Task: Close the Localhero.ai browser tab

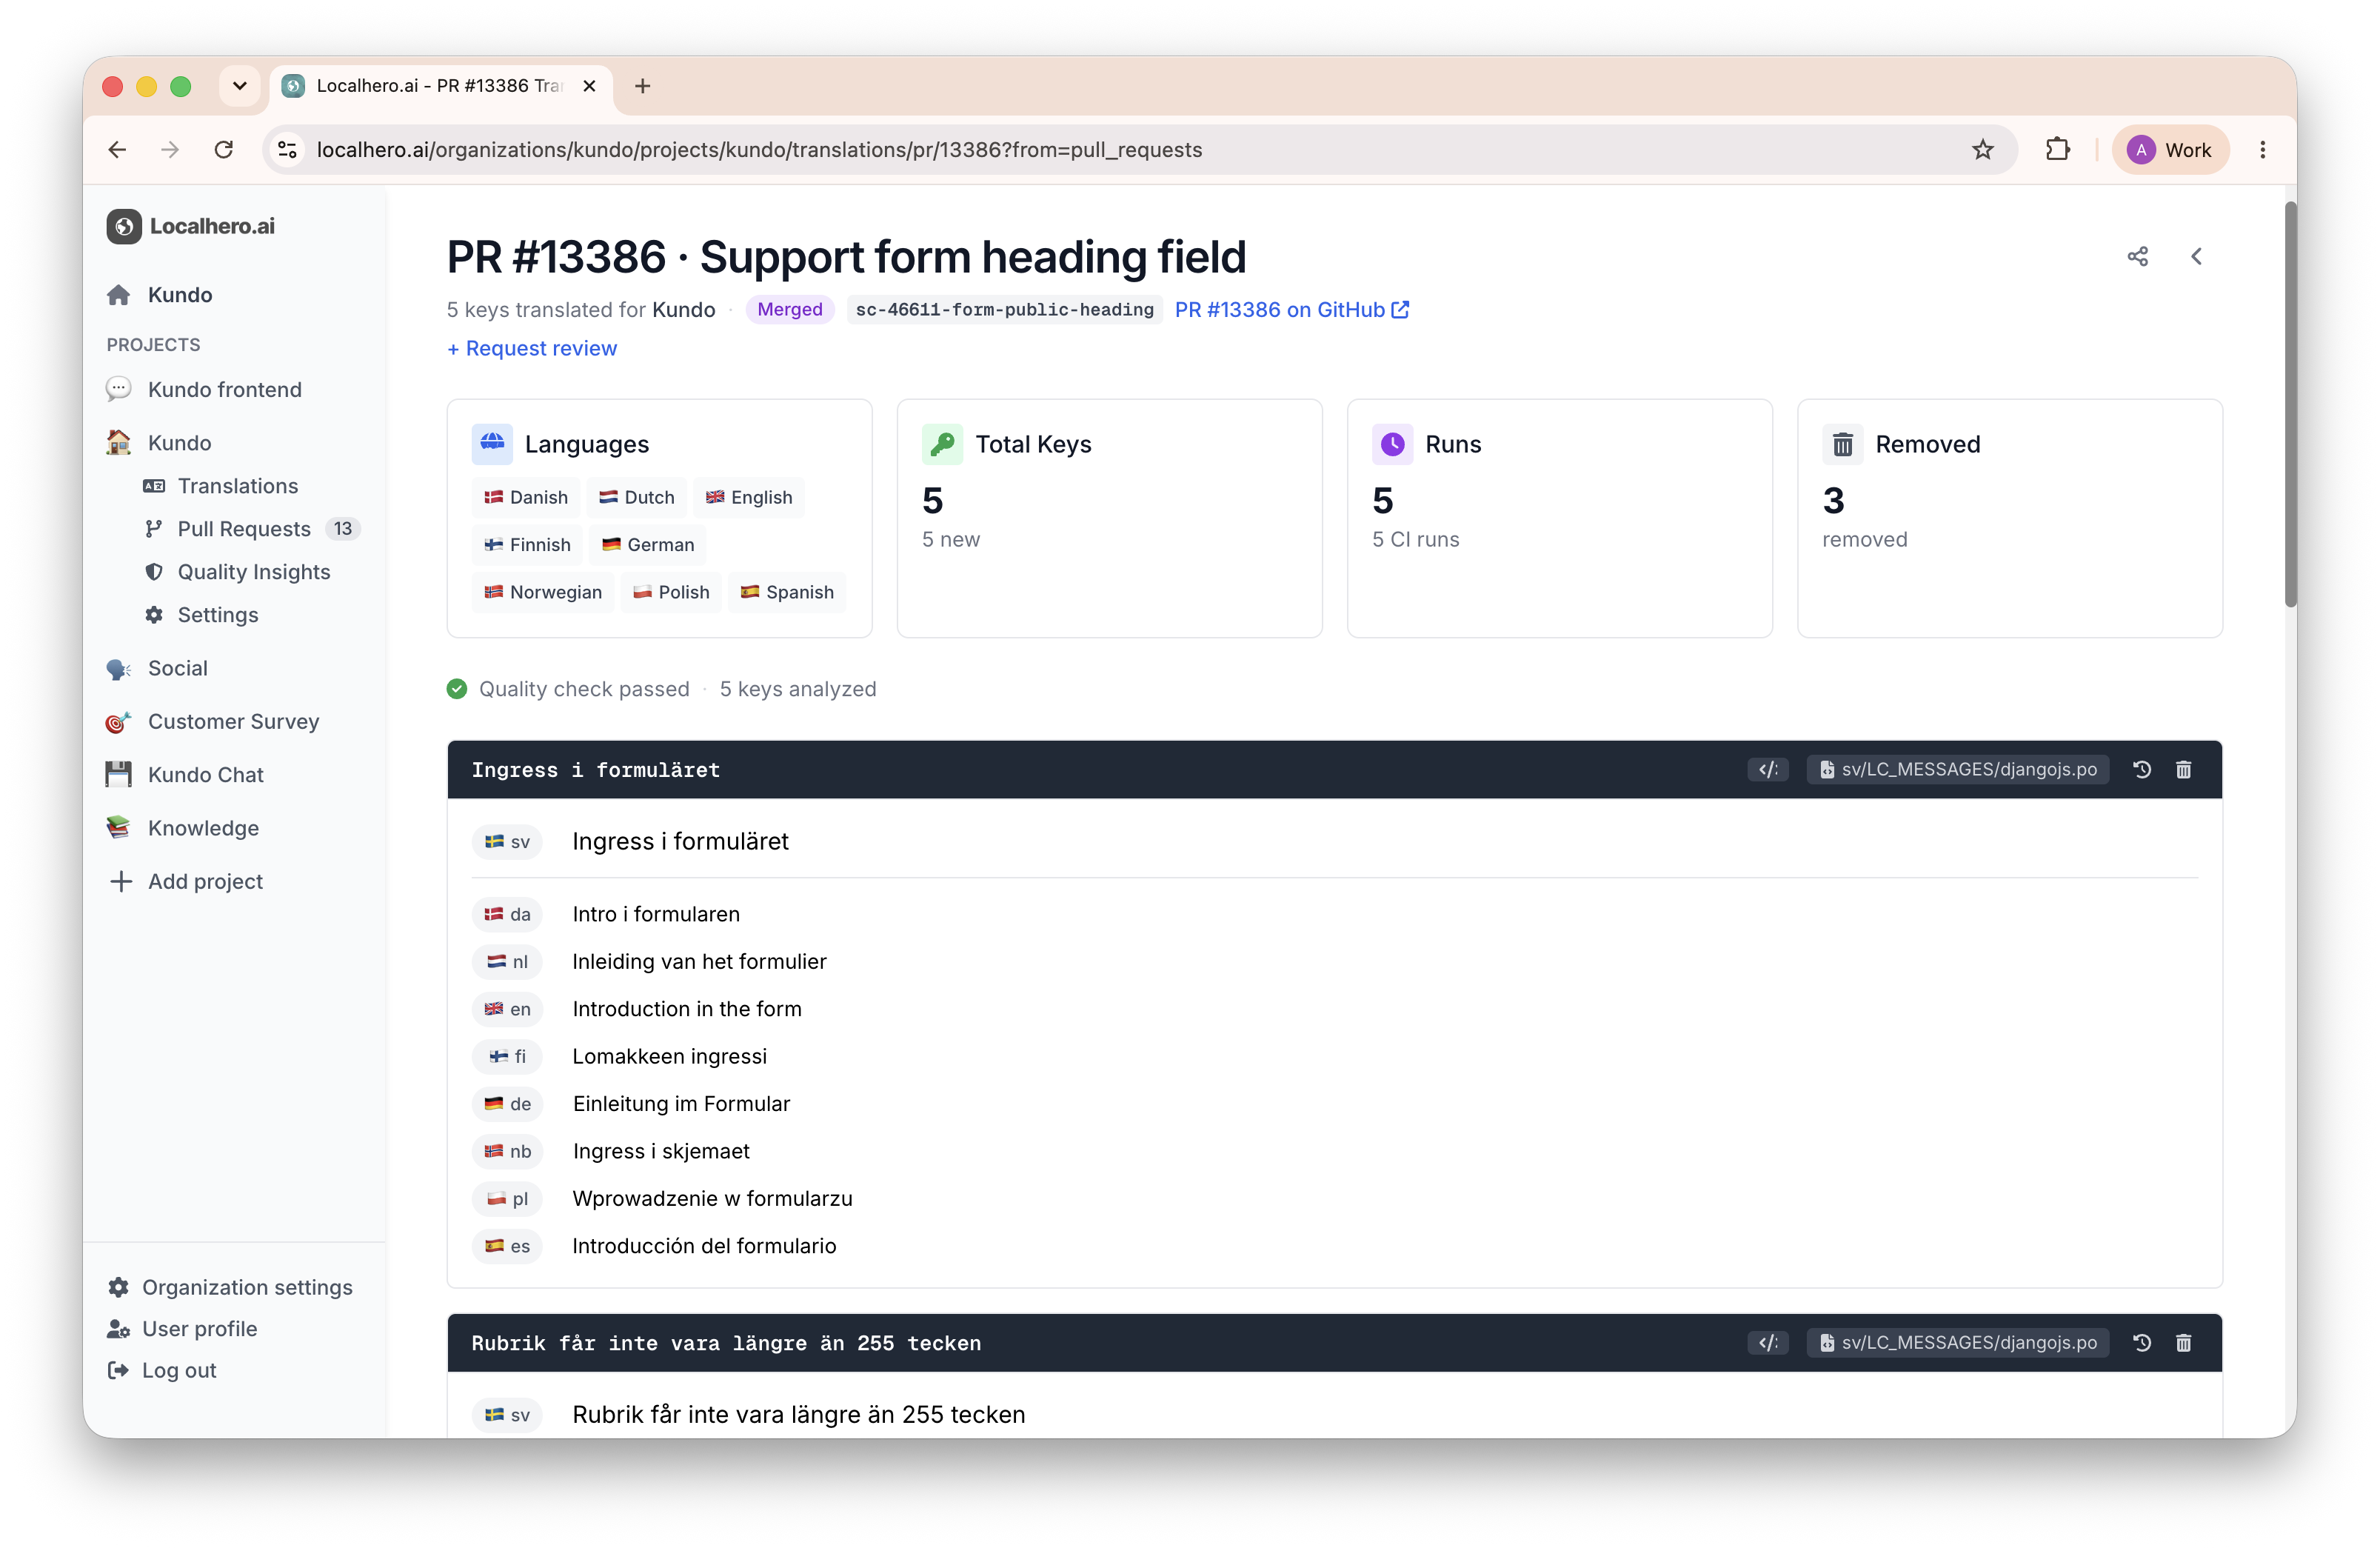Action: pos(590,86)
